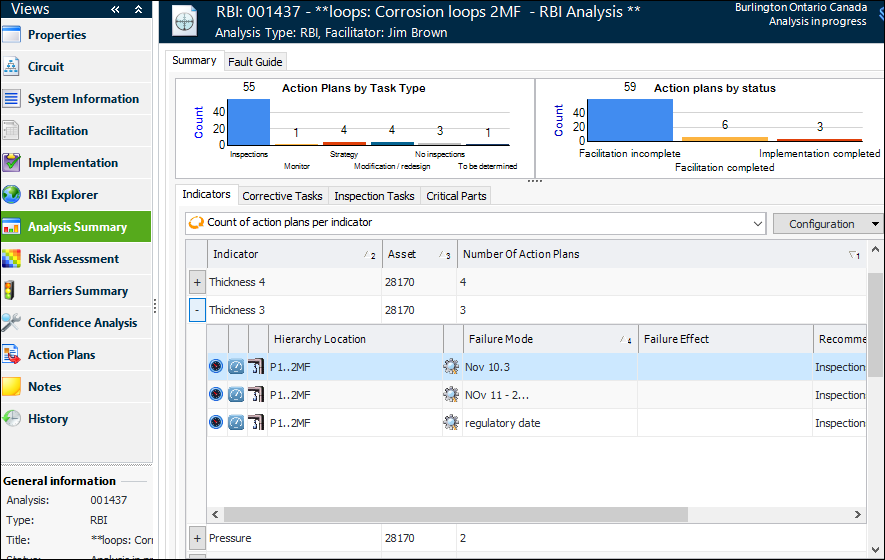Click the Inspections blue bar in chart
Viewport: 885px width, 560px height.
click(x=249, y=121)
